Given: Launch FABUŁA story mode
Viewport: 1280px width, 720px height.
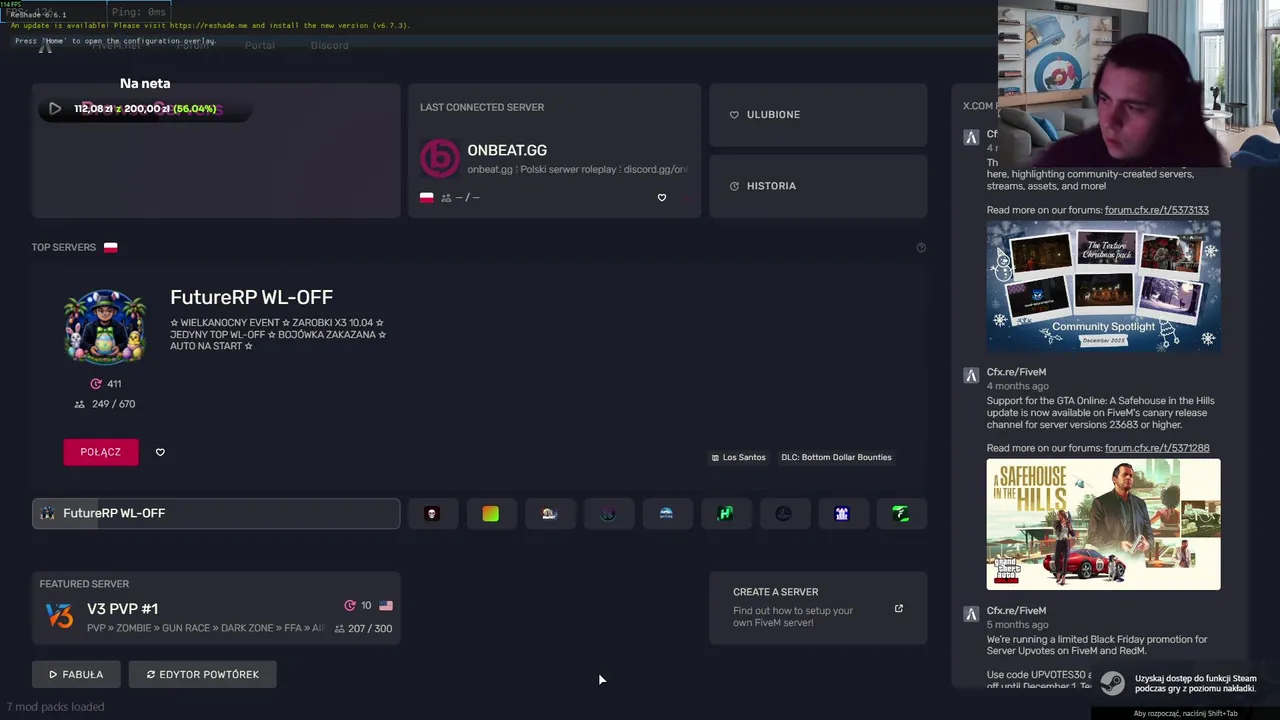Looking at the screenshot, I should point(76,674).
